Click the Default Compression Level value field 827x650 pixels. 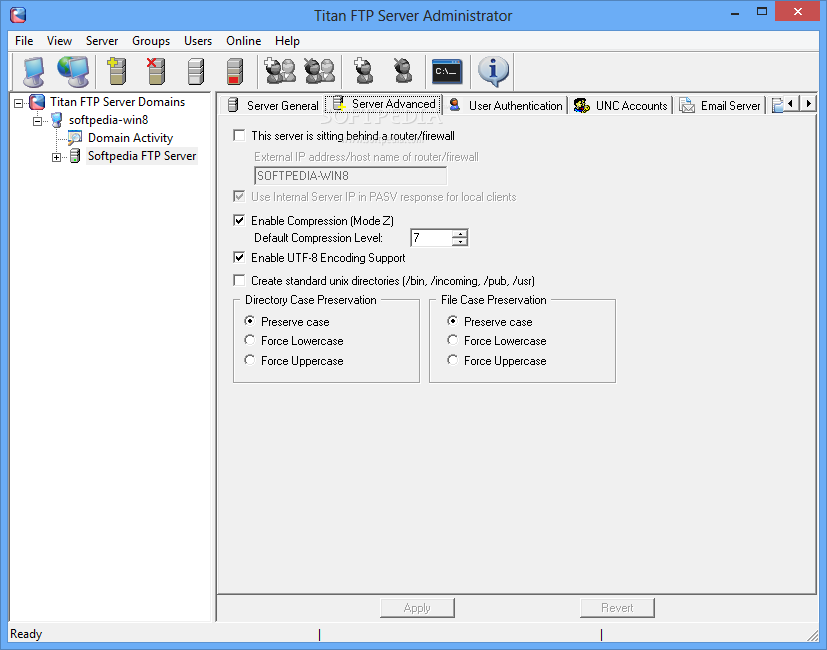tap(431, 237)
